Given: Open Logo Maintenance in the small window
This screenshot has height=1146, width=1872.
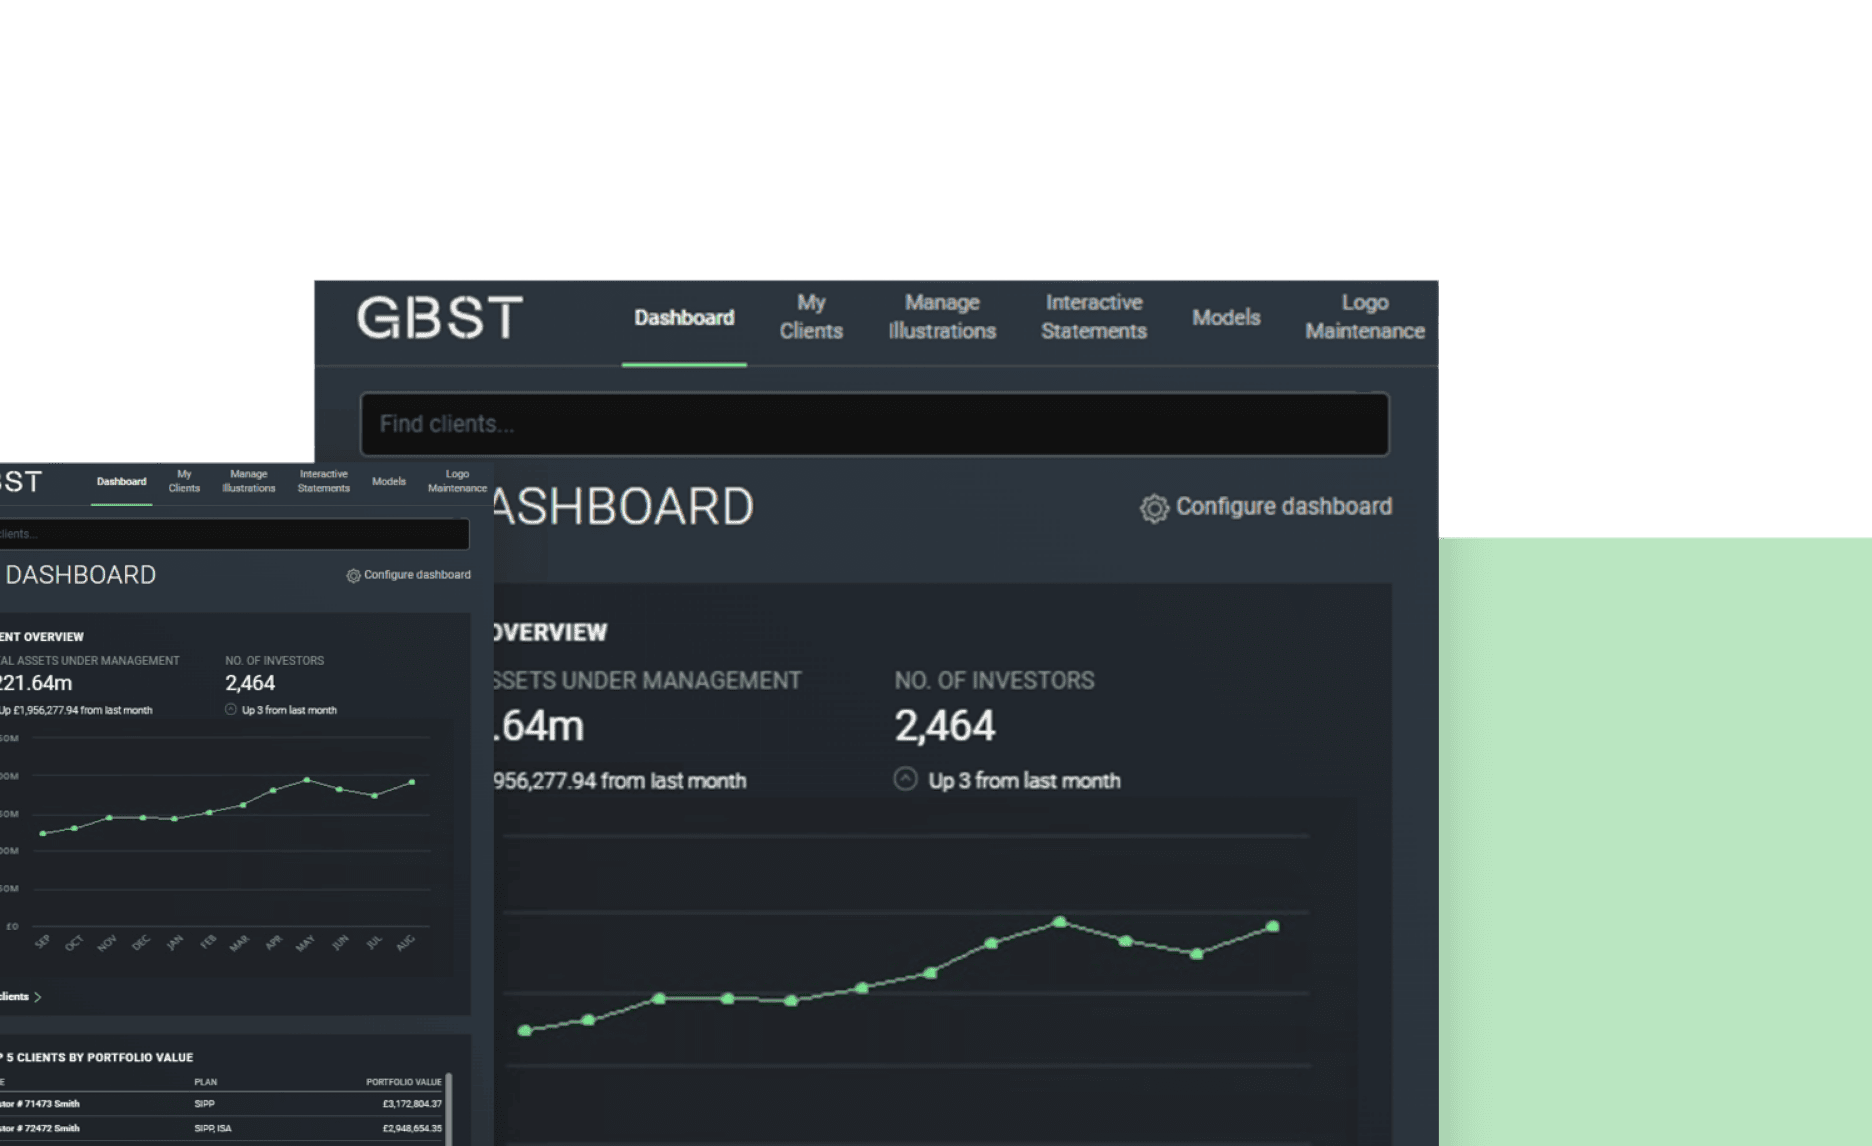Looking at the screenshot, I should click(x=457, y=481).
